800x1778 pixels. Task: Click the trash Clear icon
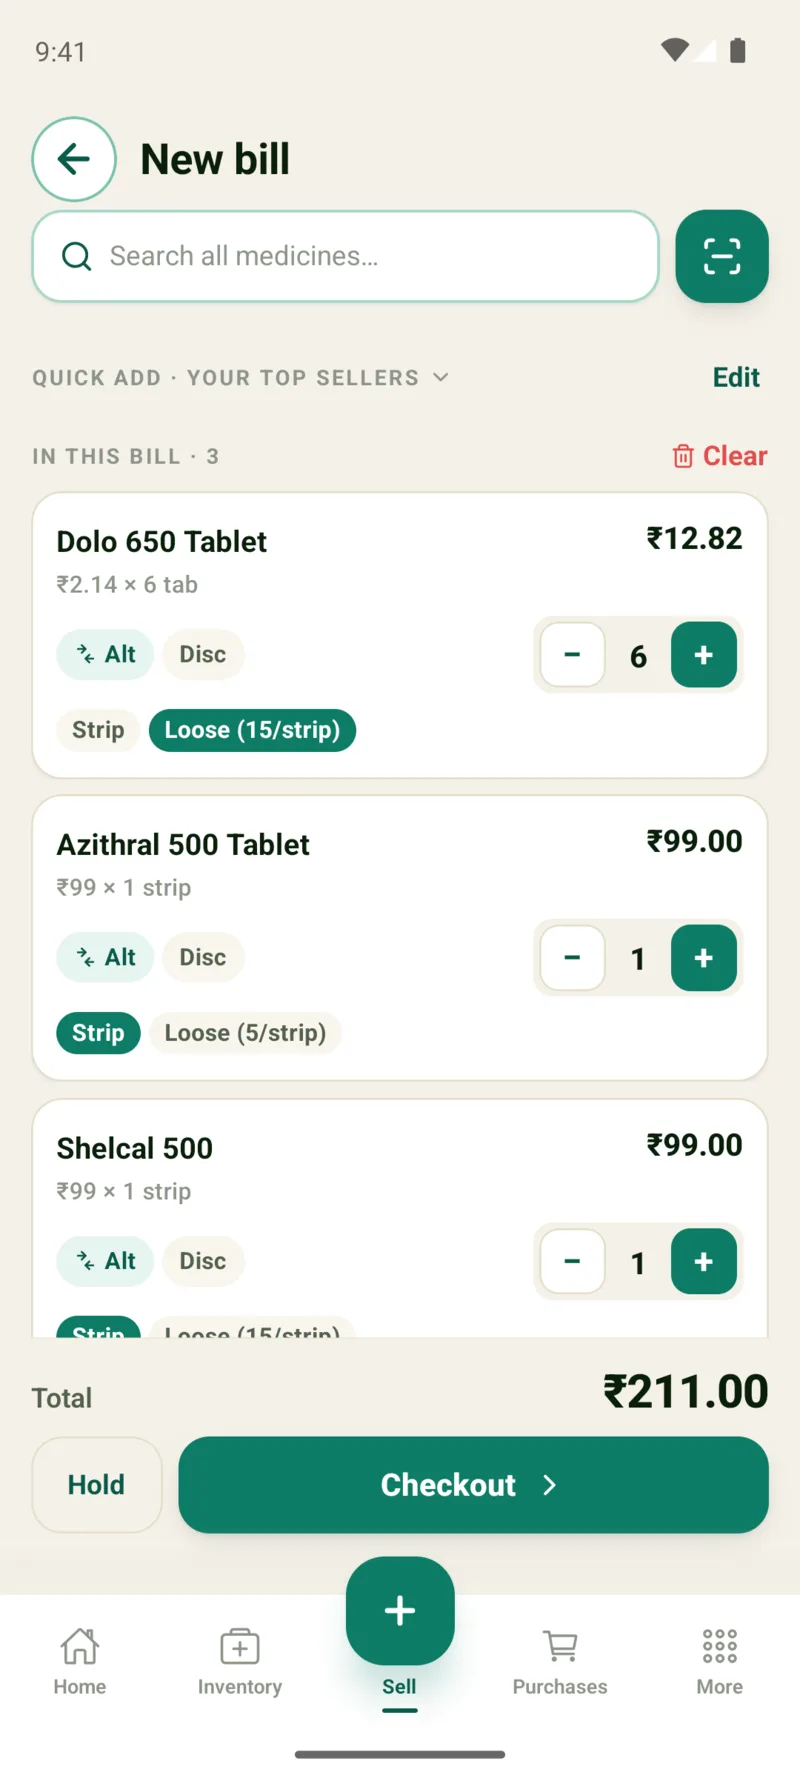tap(683, 456)
